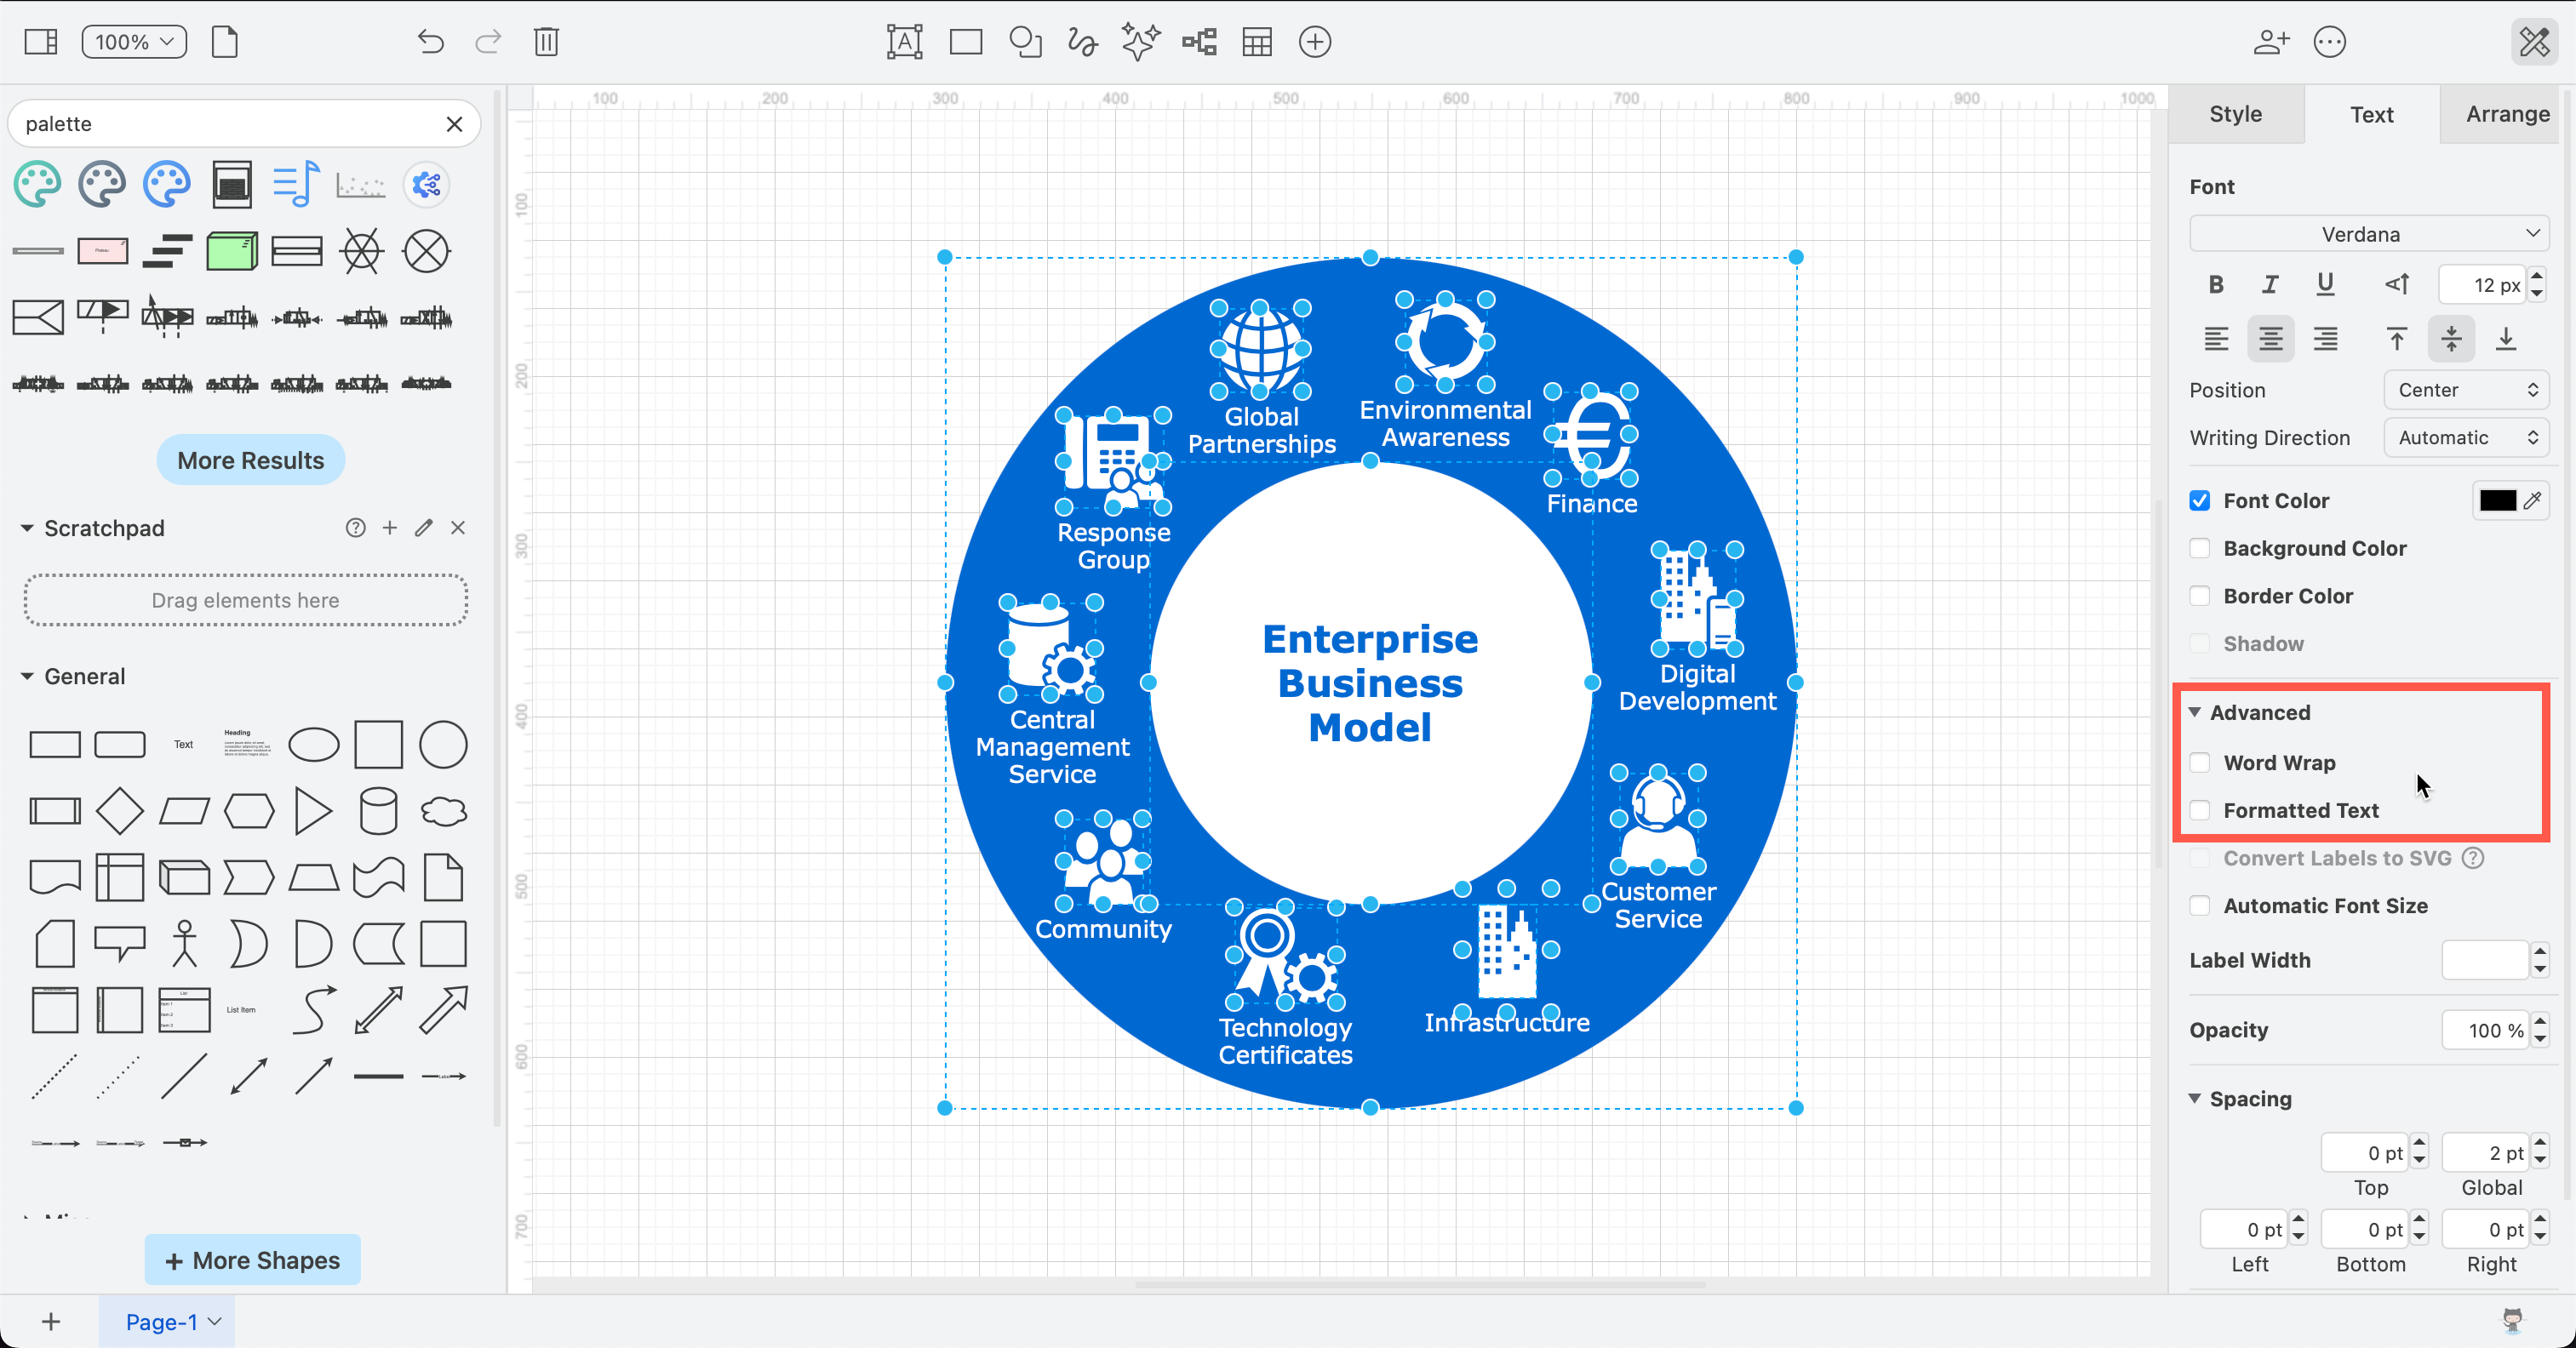Edit scratchpad with pencil icon
The height and width of the screenshot is (1348, 2576).
(424, 528)
